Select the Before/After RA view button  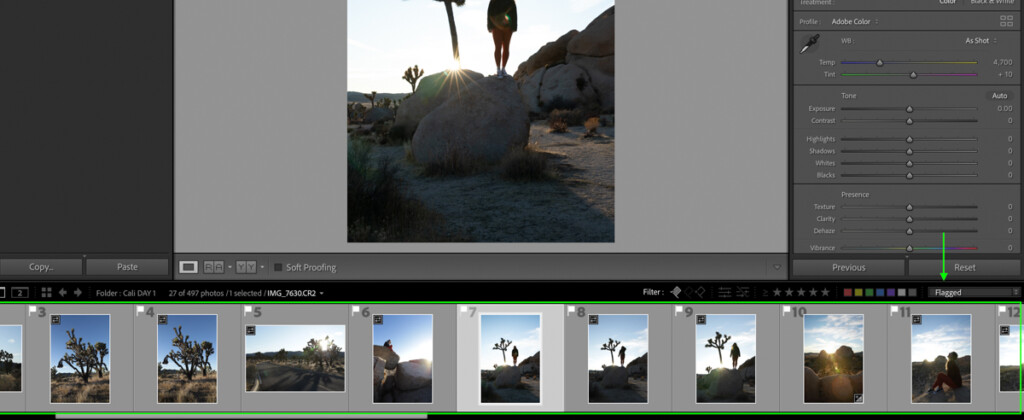pyautogui.click(x=214, y=267)
